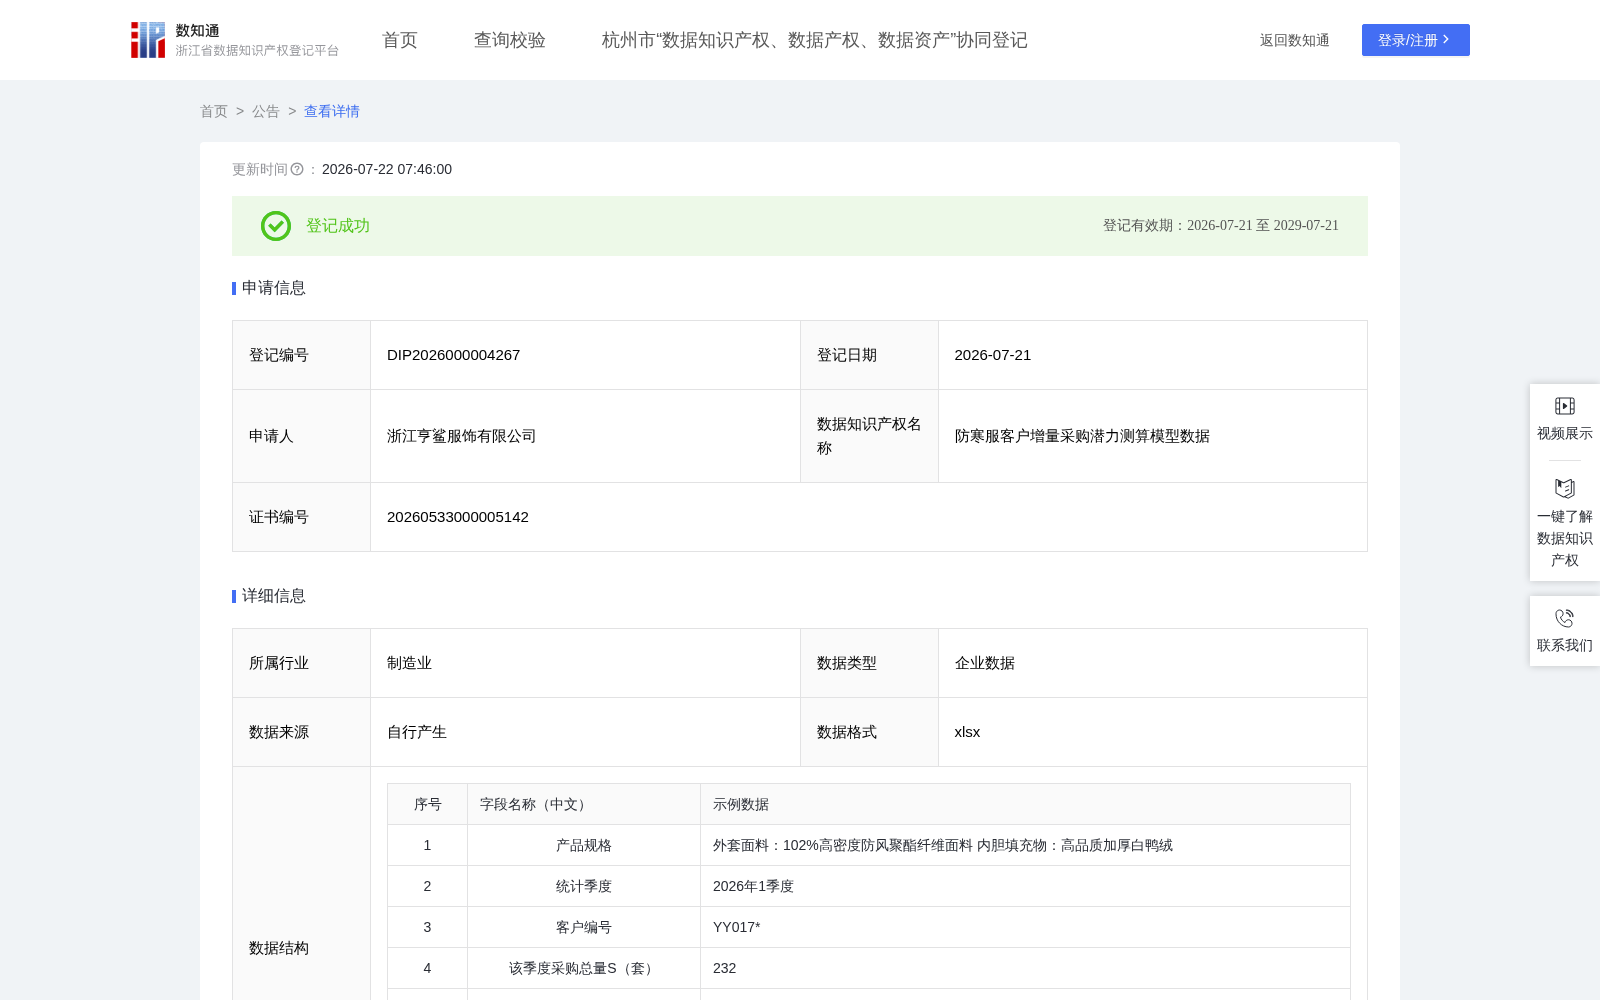This screenshot has height=1000, width=1600.
Task: Click the 登记成功 status text
Action: click(338, 226)
